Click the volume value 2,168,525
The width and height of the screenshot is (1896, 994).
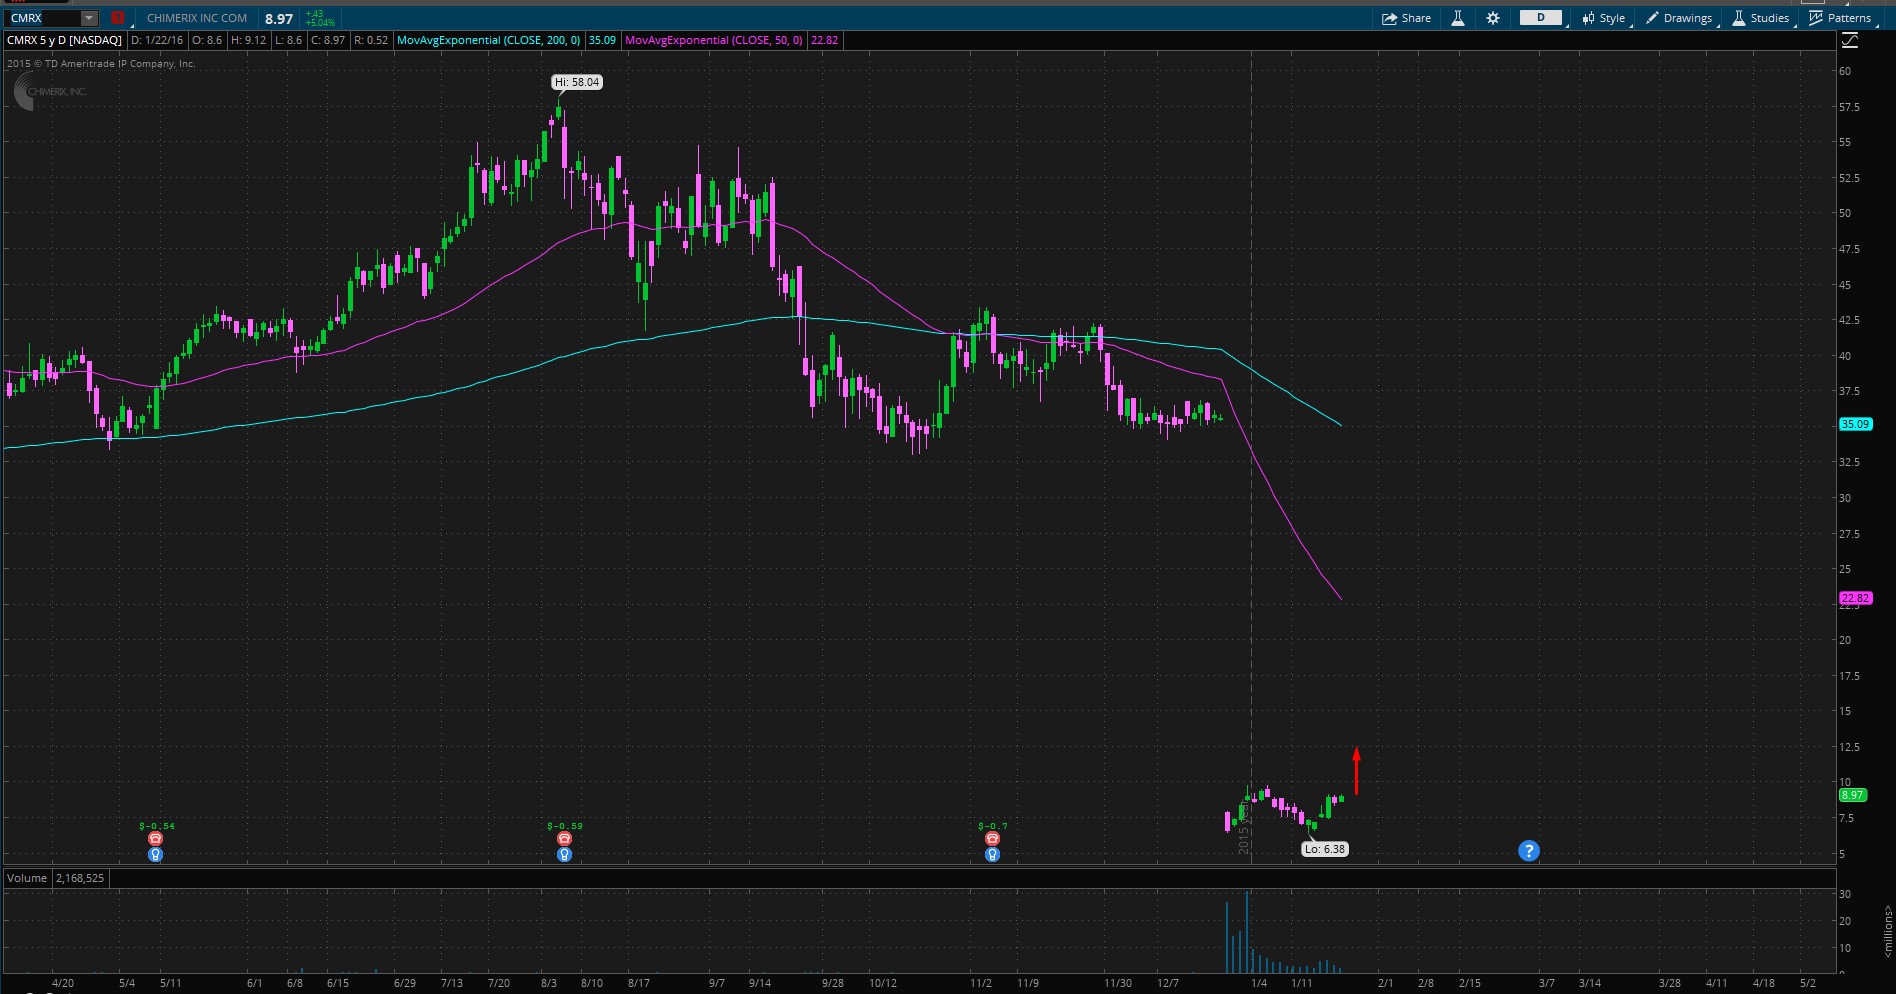(x=80, y=878)
